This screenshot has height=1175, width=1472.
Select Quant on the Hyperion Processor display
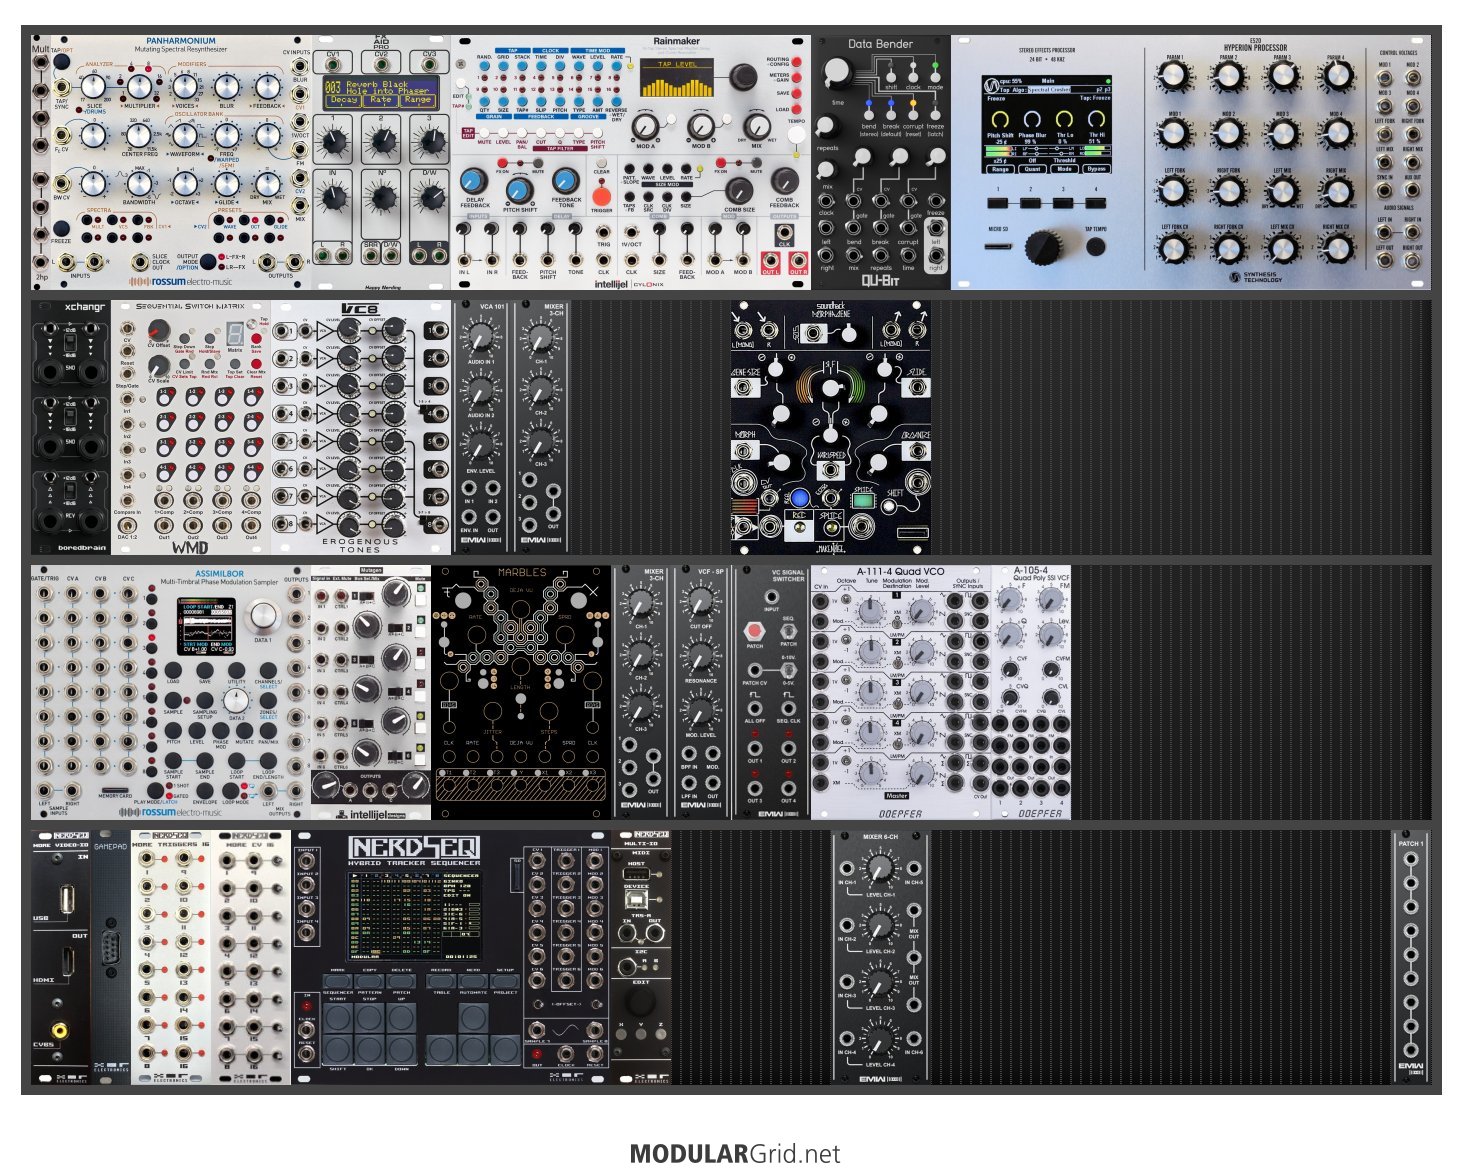point(1033,169)
